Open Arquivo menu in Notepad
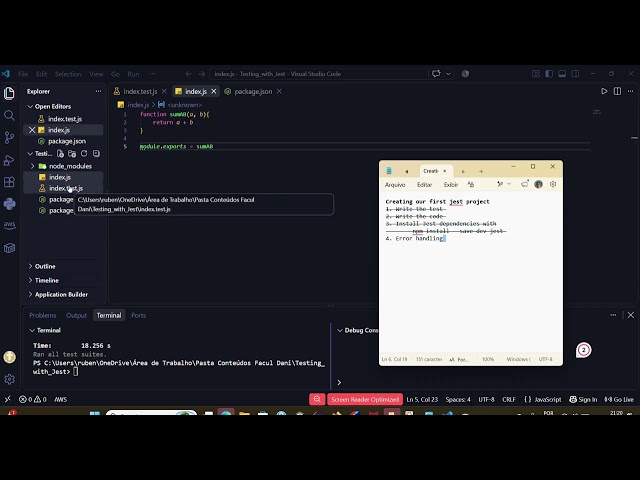The height and width of the screenshot is (480, 640). click(x=395, y=185)
